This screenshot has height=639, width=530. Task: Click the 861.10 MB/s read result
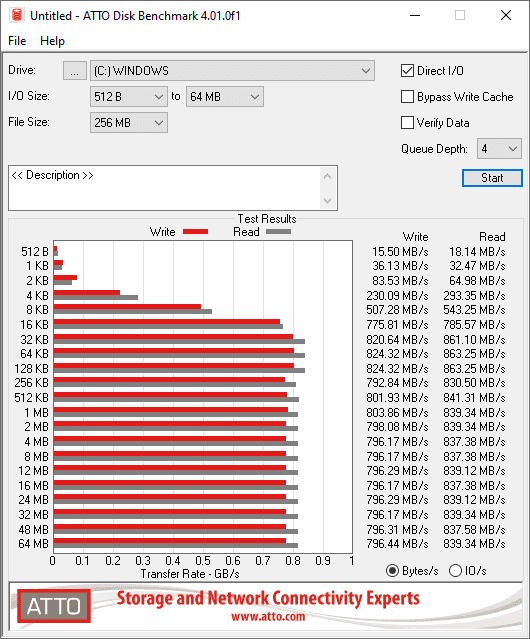(474, 339)
